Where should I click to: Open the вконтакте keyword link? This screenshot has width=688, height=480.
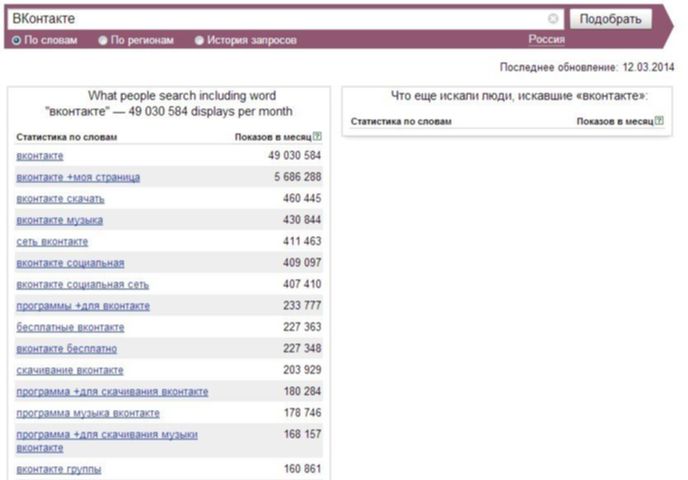point(40,156)
